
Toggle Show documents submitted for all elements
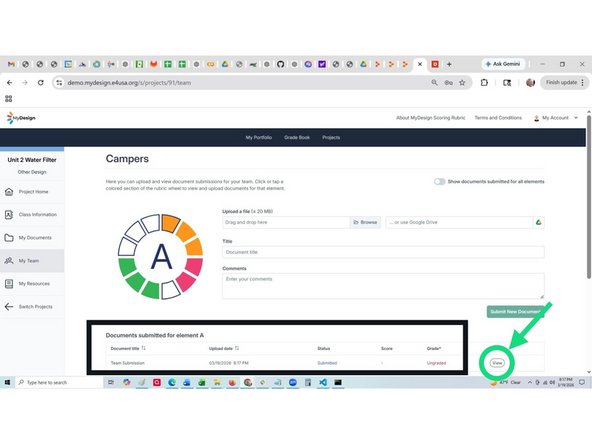(x=439, y=182)
